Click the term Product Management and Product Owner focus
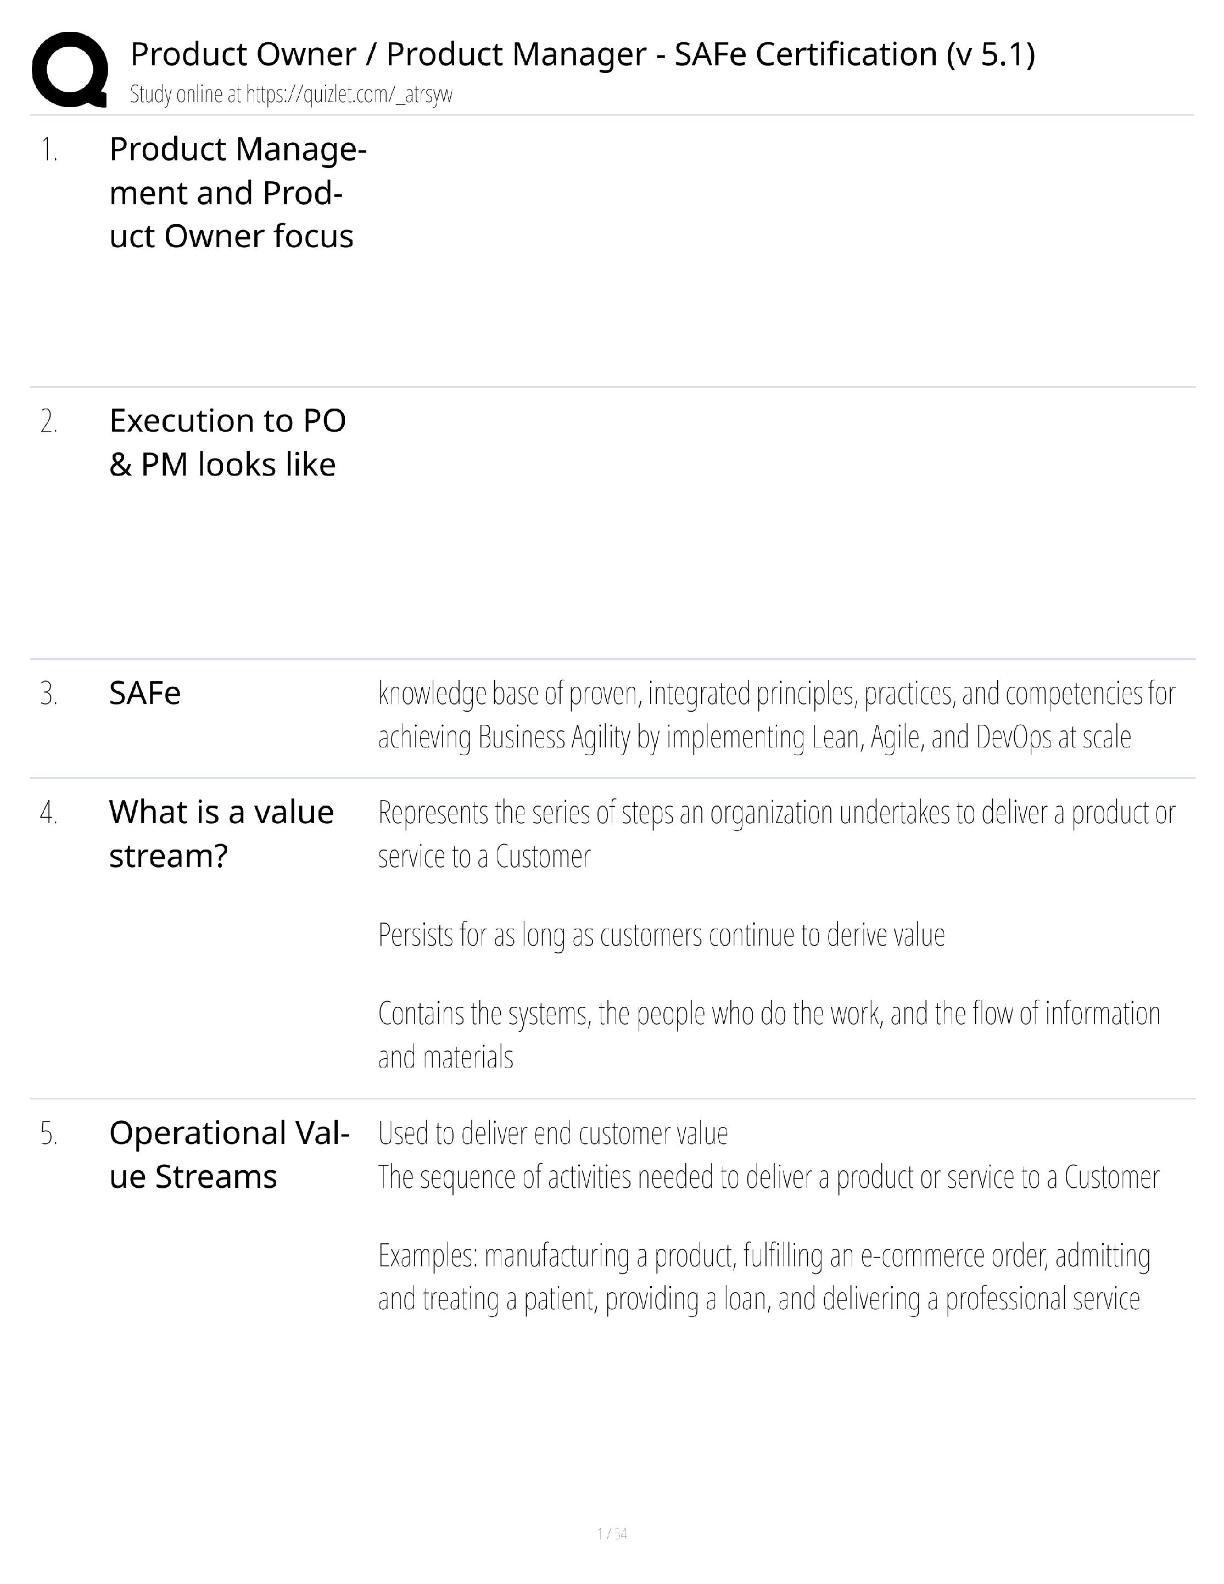Viewport: 1224px width, 1584px height. 237,192
